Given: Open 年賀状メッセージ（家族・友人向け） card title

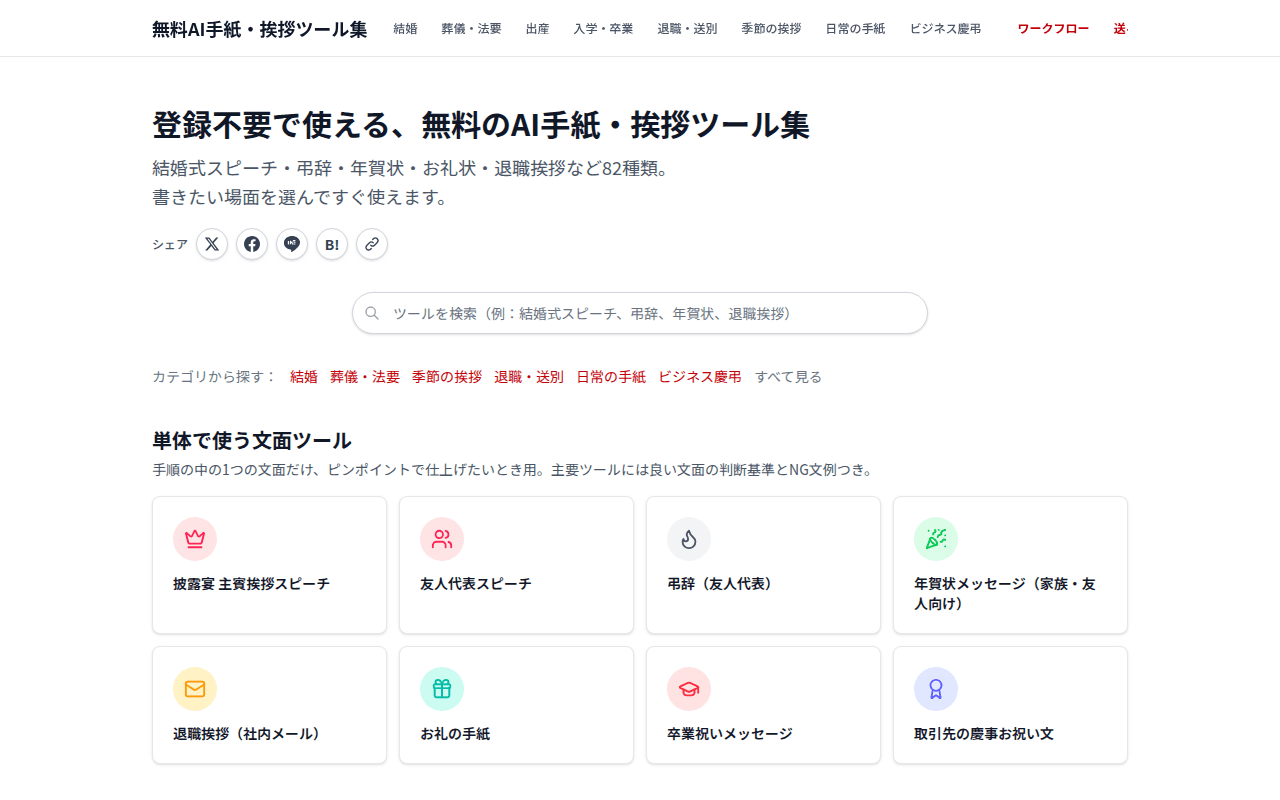Looking at the screenshot, I should point(1005,594).
